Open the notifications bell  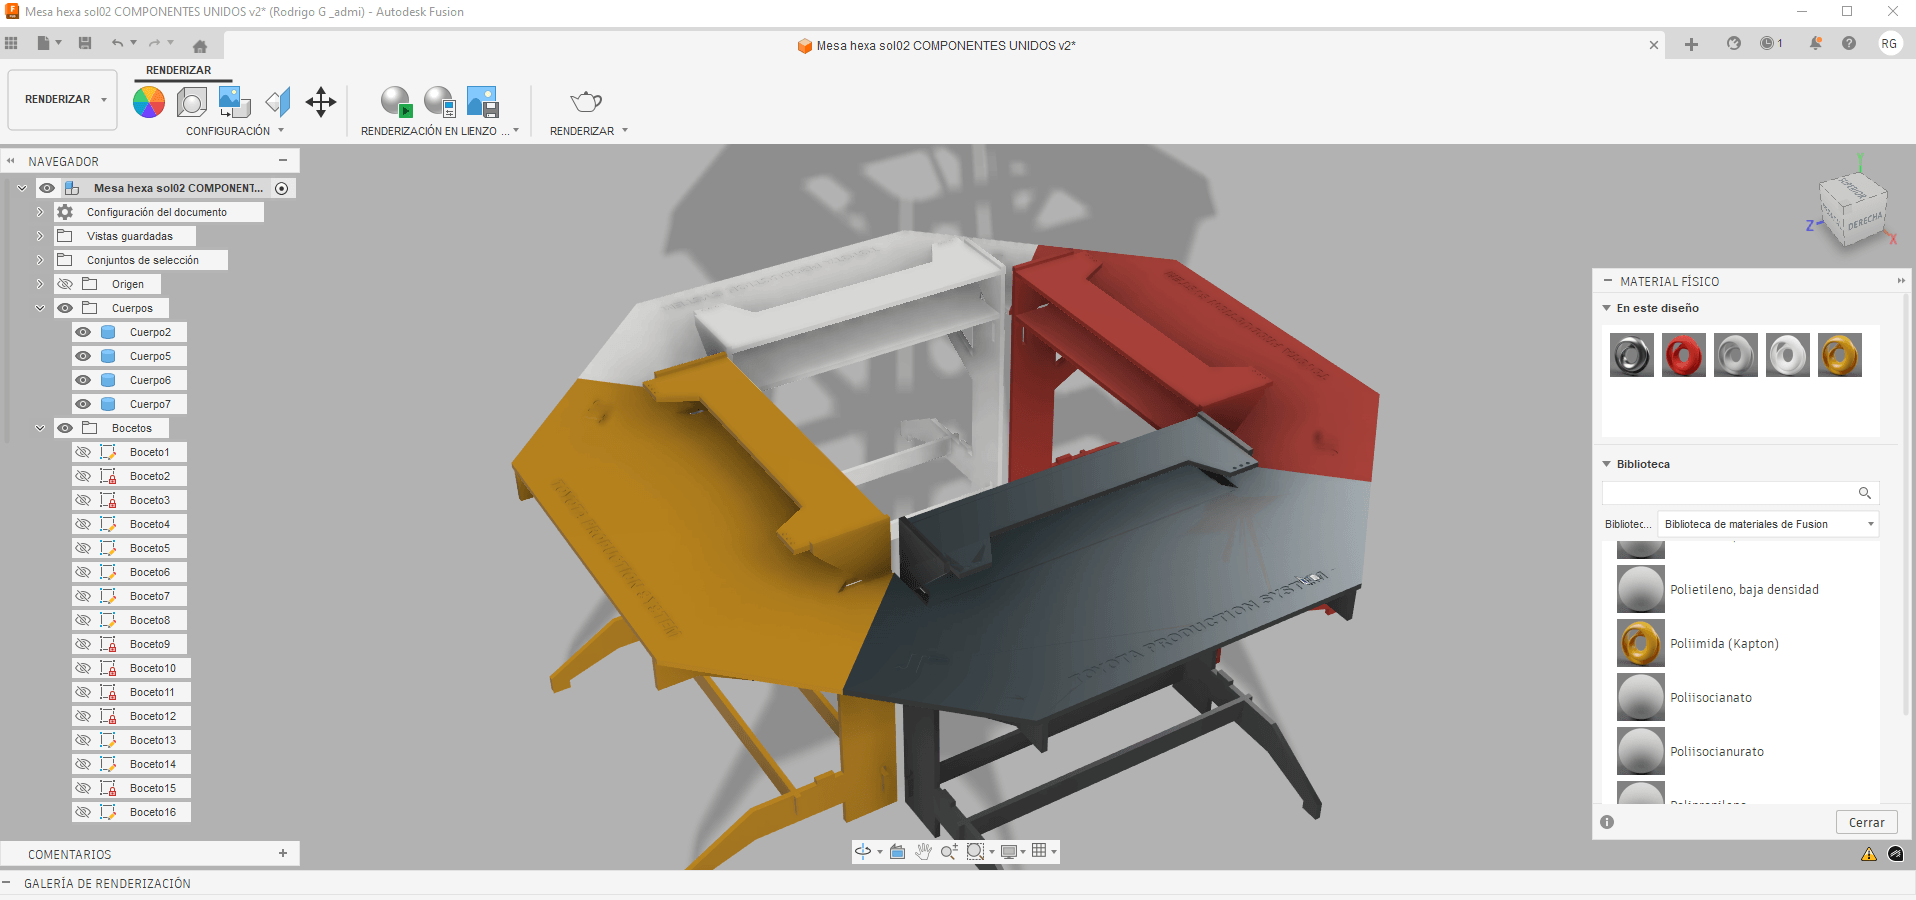1815,44
